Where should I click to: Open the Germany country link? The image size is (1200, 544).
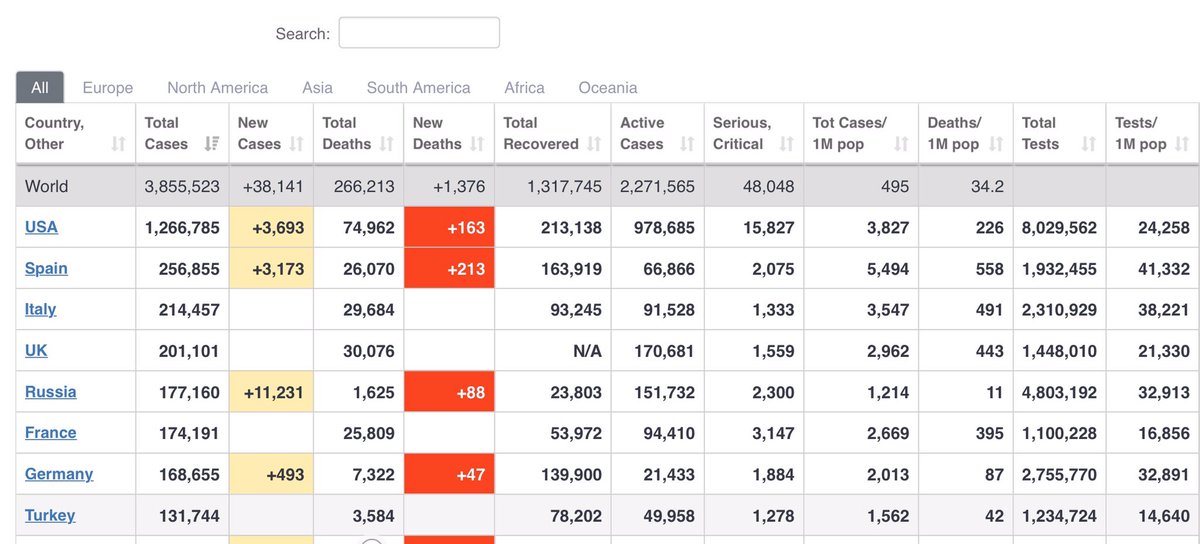tap(59, 474)
